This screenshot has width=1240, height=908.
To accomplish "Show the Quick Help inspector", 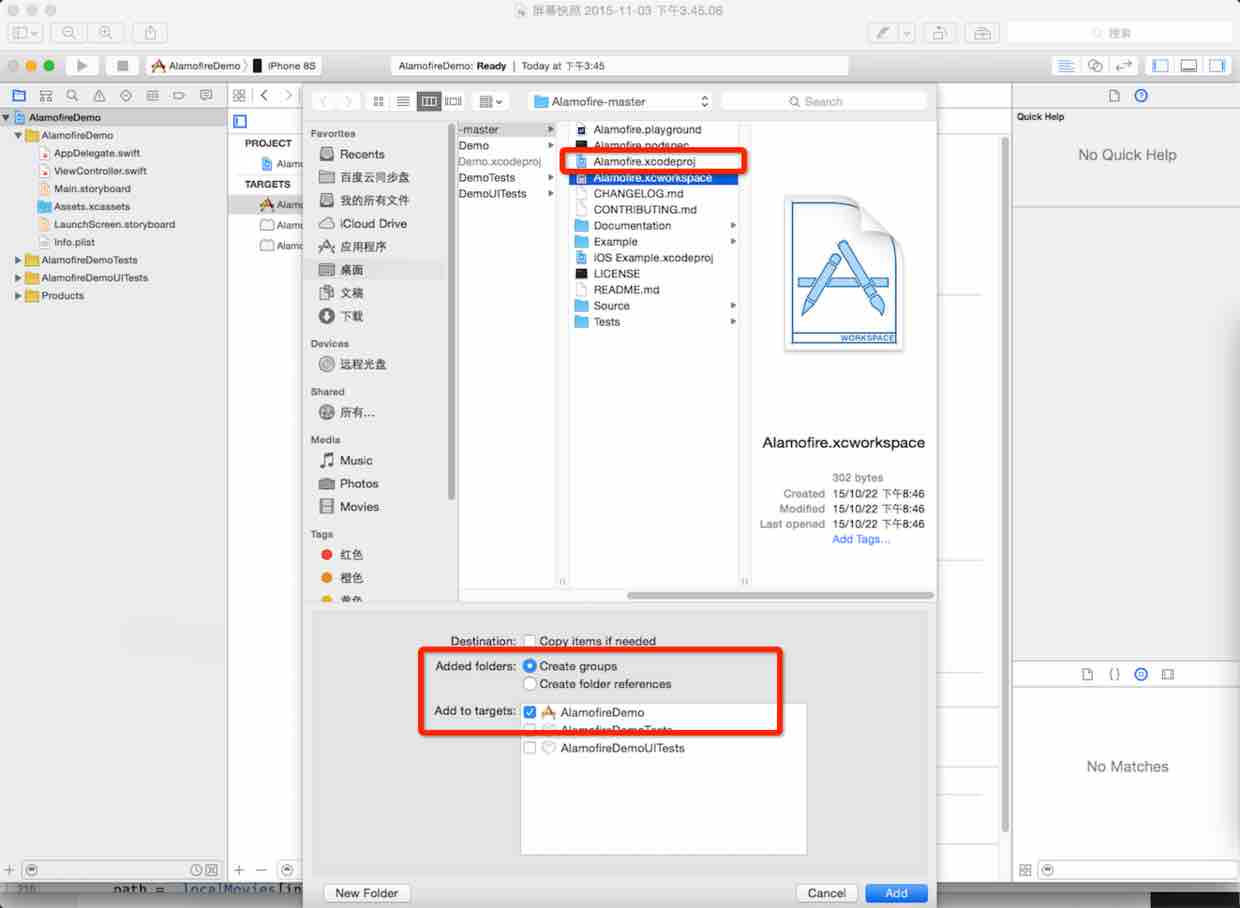I will (1141, 96).
